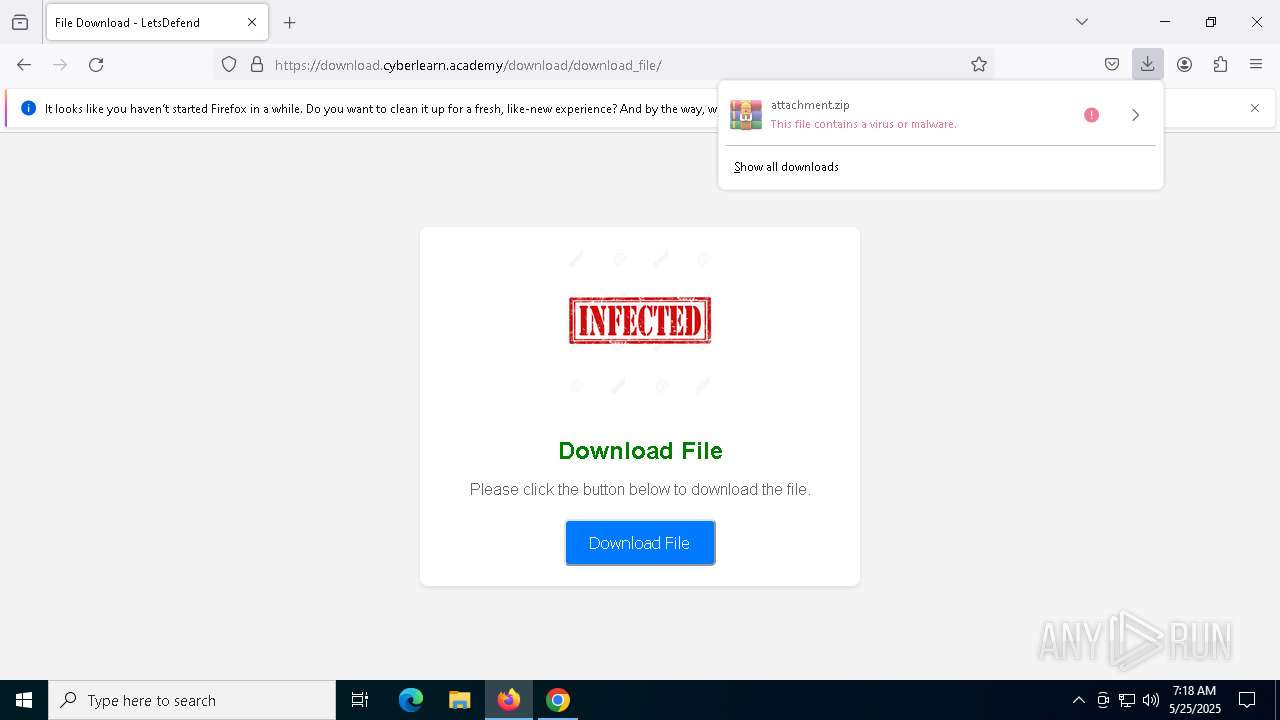The height and width of the screenshot is (720, 1280).
Task: Restore down the Firefox window
Action: (1211, 22)
